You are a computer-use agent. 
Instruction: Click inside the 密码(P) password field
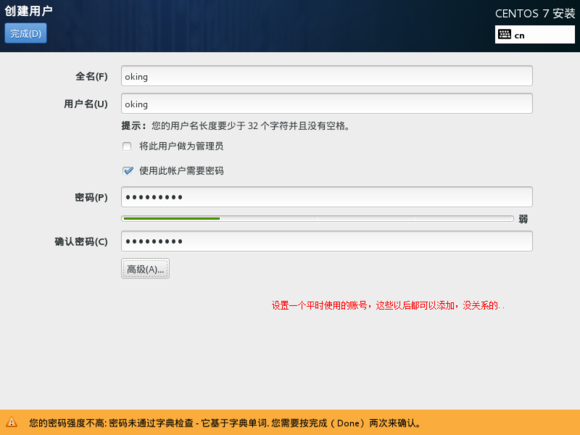pyautogui.click(x=327, y=197)
